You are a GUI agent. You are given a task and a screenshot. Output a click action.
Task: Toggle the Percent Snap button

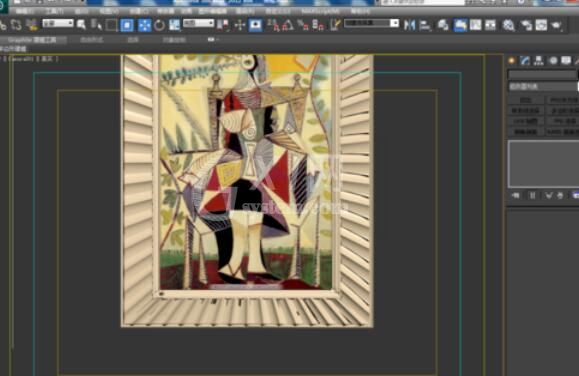(x=303, y=25)
